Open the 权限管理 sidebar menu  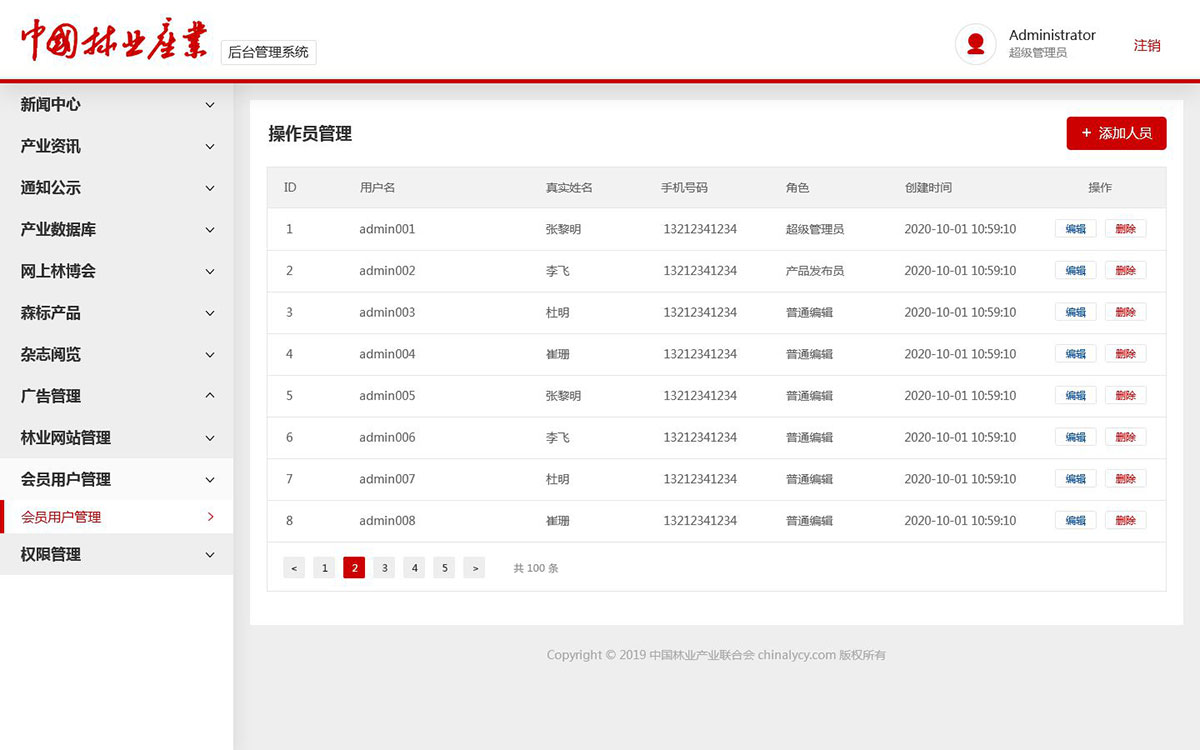[116, 555]
